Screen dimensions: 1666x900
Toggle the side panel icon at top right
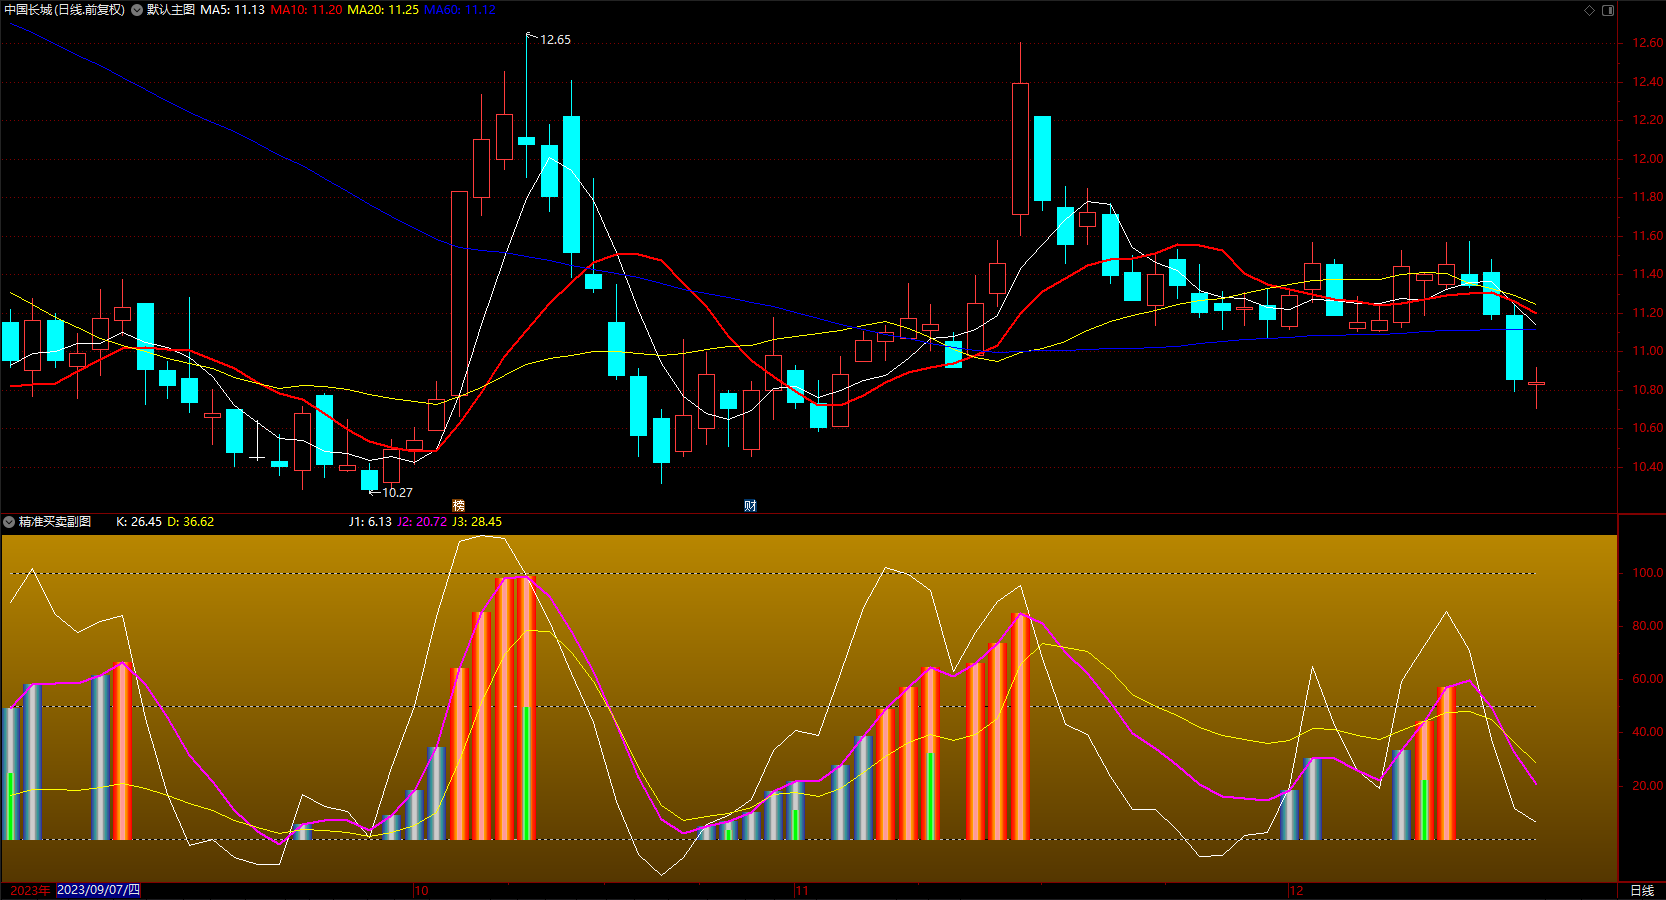click(1608, 10)
